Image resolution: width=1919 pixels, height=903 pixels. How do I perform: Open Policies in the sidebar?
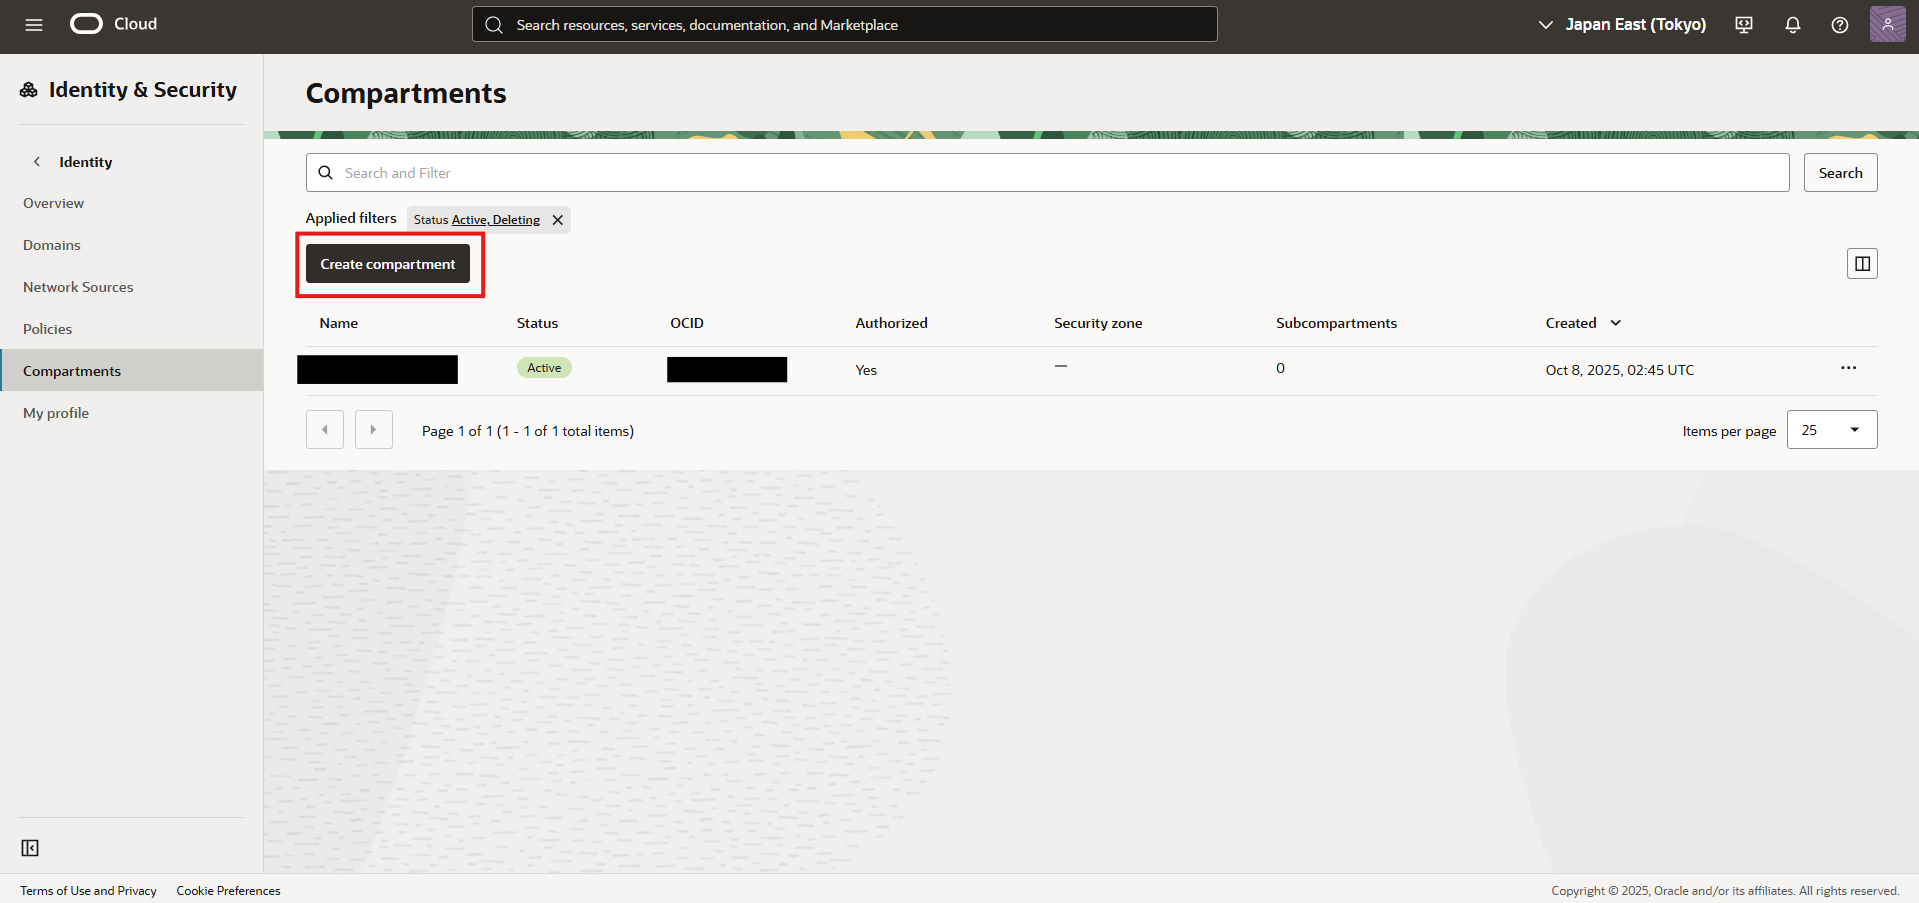tap(48, 329)
